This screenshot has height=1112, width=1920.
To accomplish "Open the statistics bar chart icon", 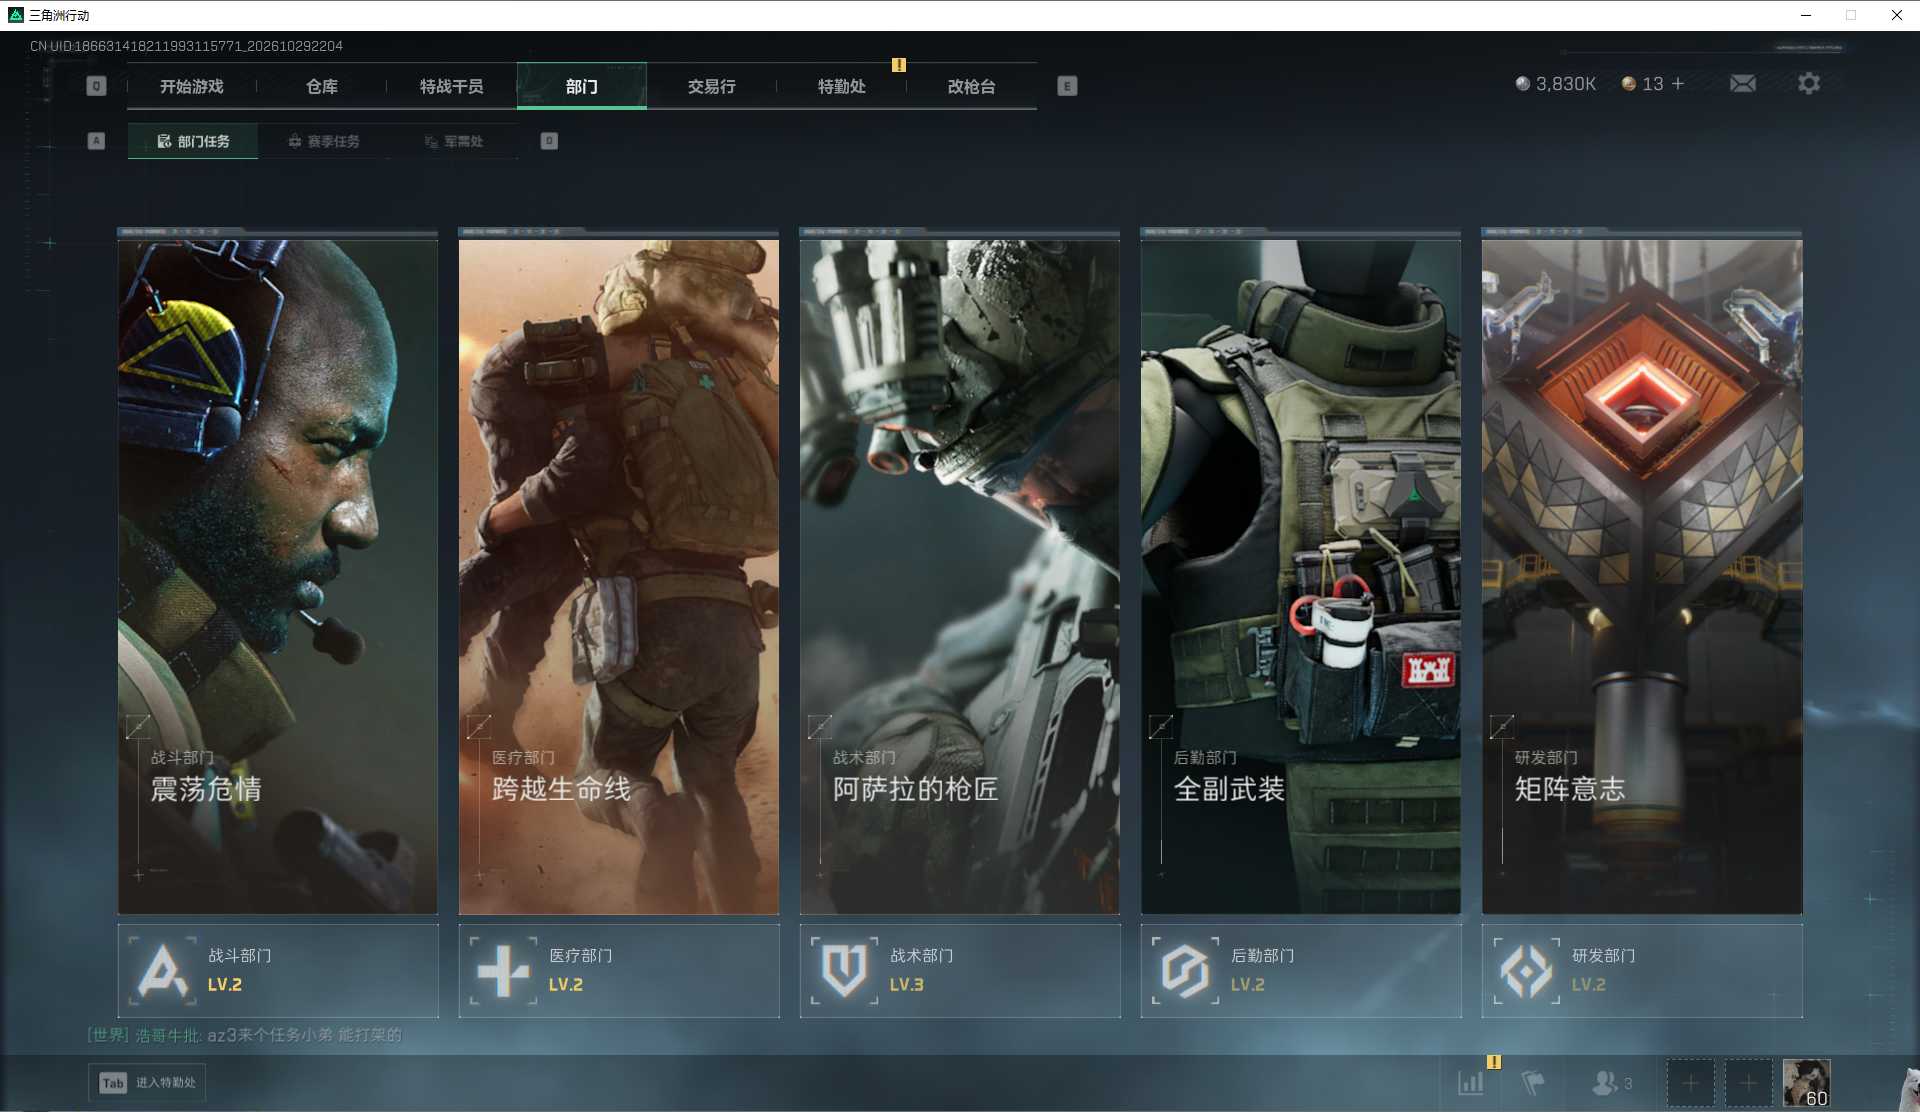I will pos(1471,1083).
